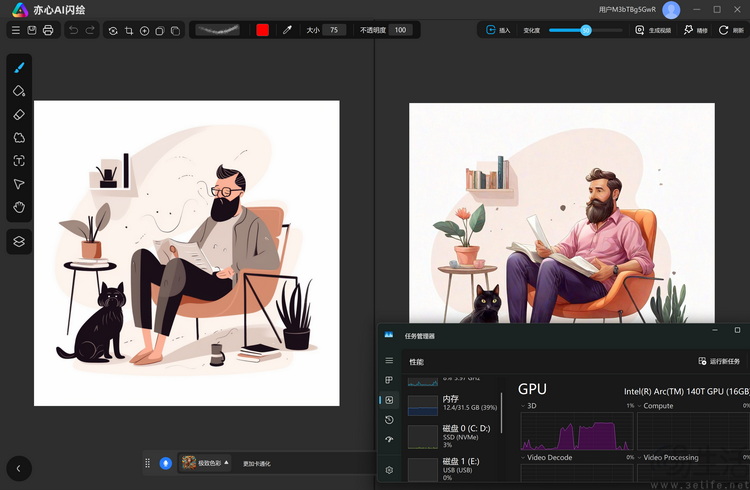Choose the eraser tool
Viewport: 750px width, 490px height.
pos(19,114)
